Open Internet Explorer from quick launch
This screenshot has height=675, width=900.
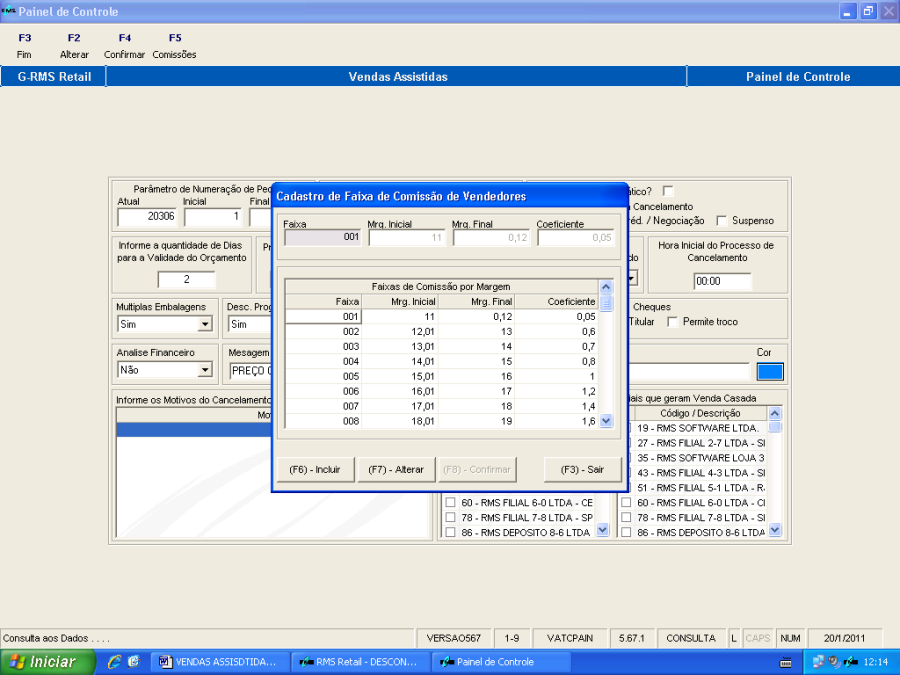115,662
